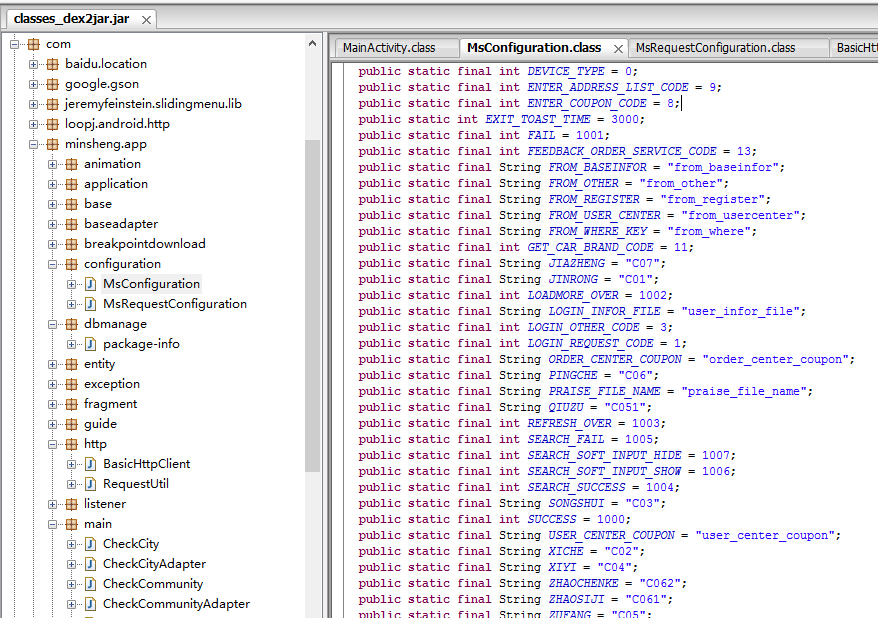Click the main package icon

(72, 525)
